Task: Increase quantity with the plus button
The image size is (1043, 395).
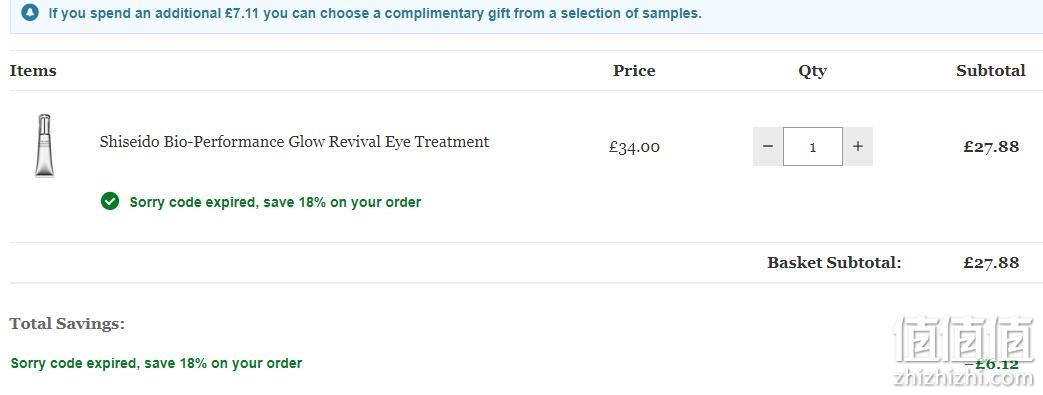Action: pos(858,146)
